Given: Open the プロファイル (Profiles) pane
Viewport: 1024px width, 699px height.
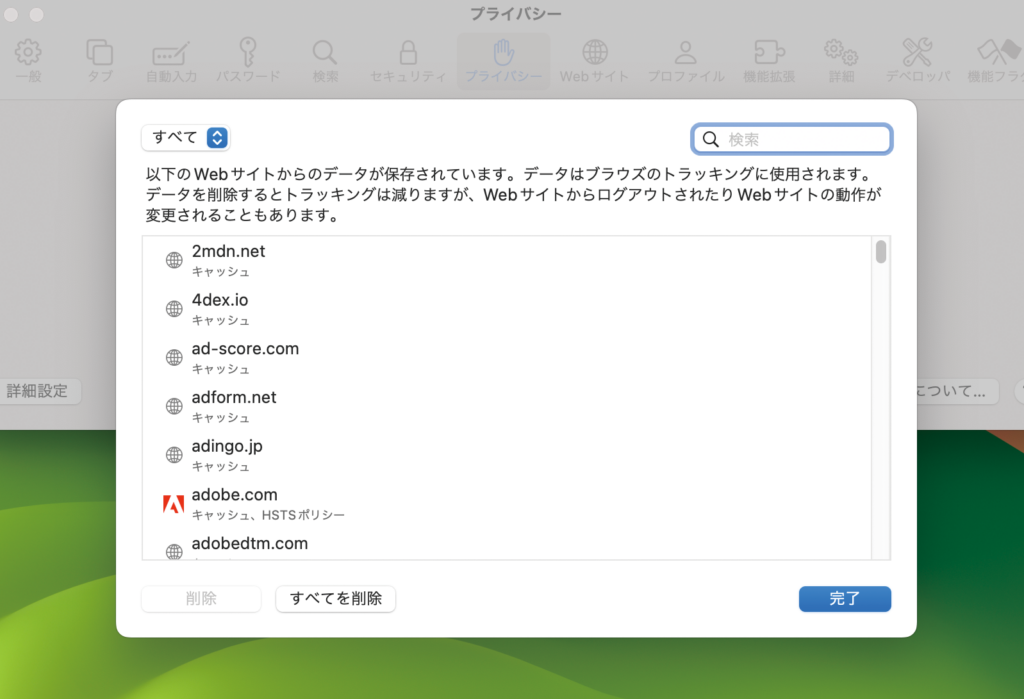Looking at the screenshot, I should (x=686, y=61).
